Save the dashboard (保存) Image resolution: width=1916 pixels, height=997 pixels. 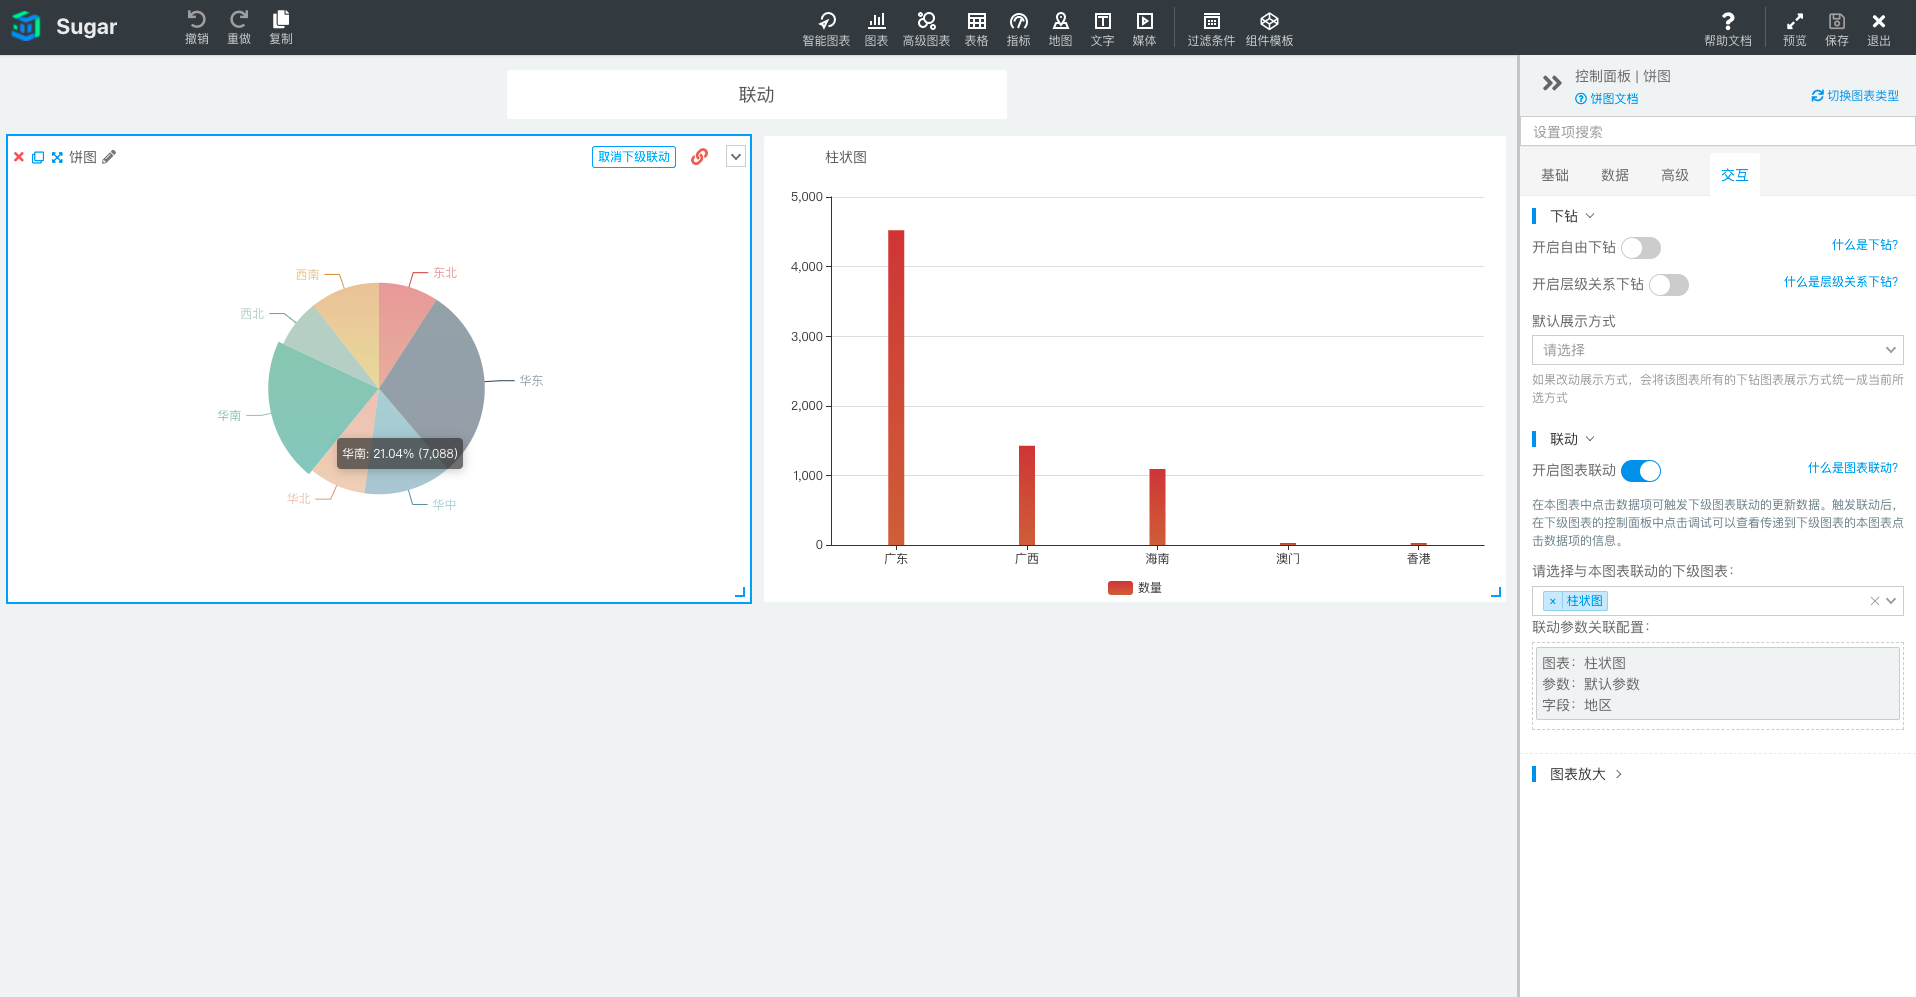tap(1837, 29)
